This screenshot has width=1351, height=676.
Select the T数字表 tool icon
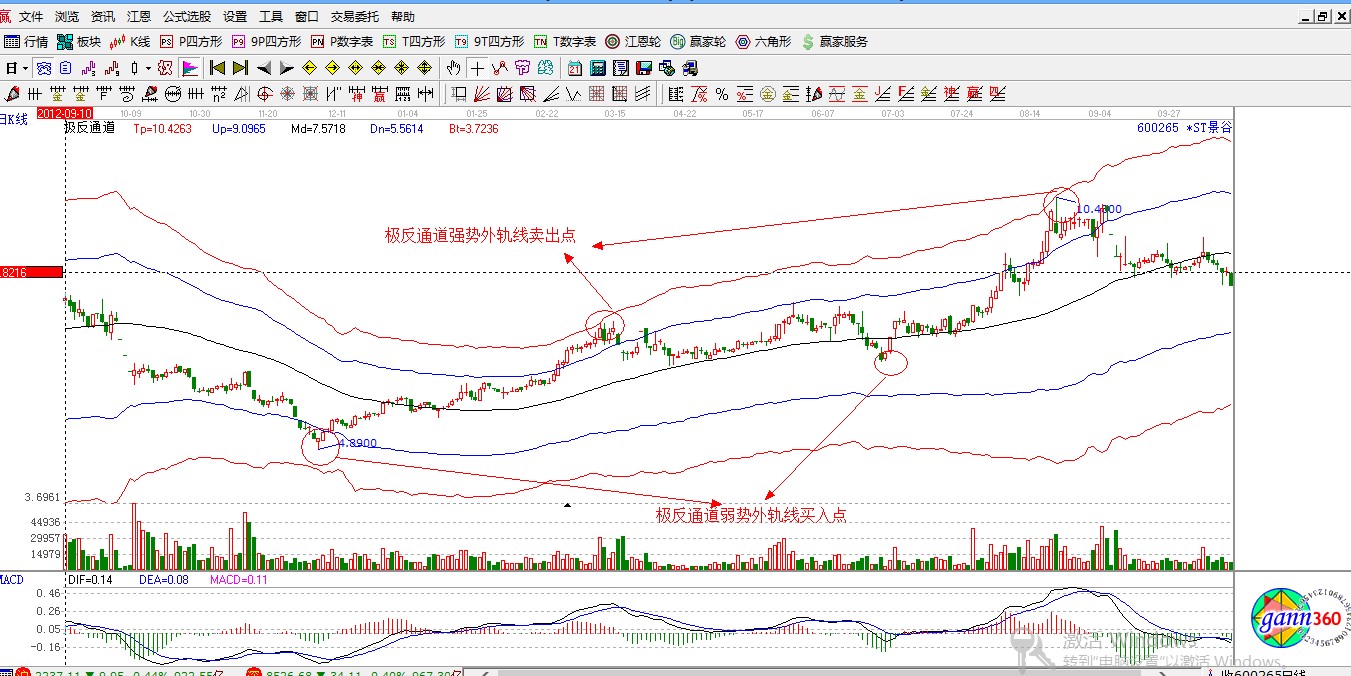566,41
